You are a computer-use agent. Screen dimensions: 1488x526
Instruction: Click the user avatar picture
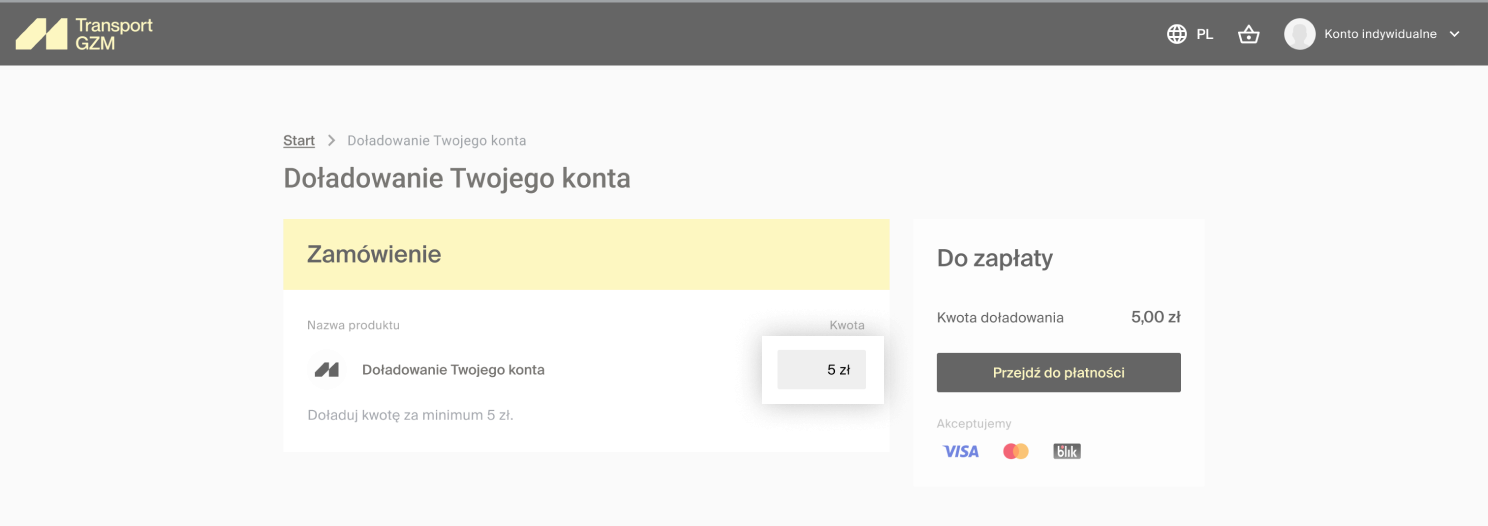click(1299, 34)
